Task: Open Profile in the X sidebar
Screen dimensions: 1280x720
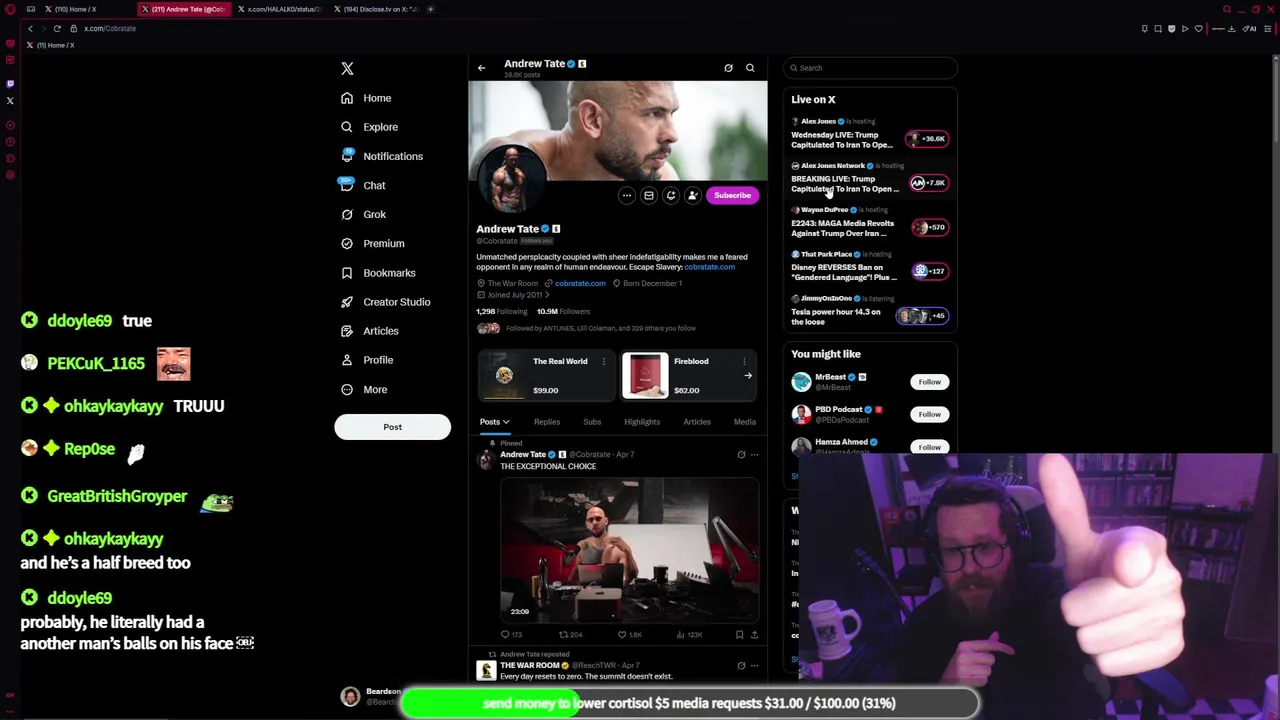Action: coord(367,359)
